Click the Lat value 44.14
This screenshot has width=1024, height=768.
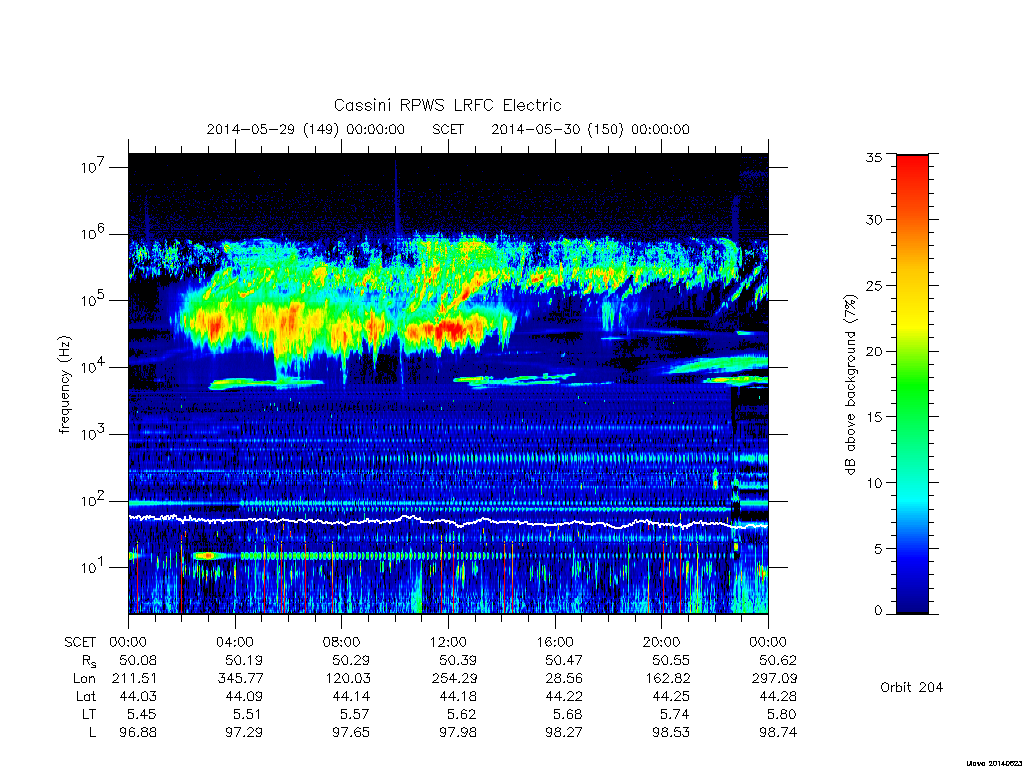click(350, 696)
